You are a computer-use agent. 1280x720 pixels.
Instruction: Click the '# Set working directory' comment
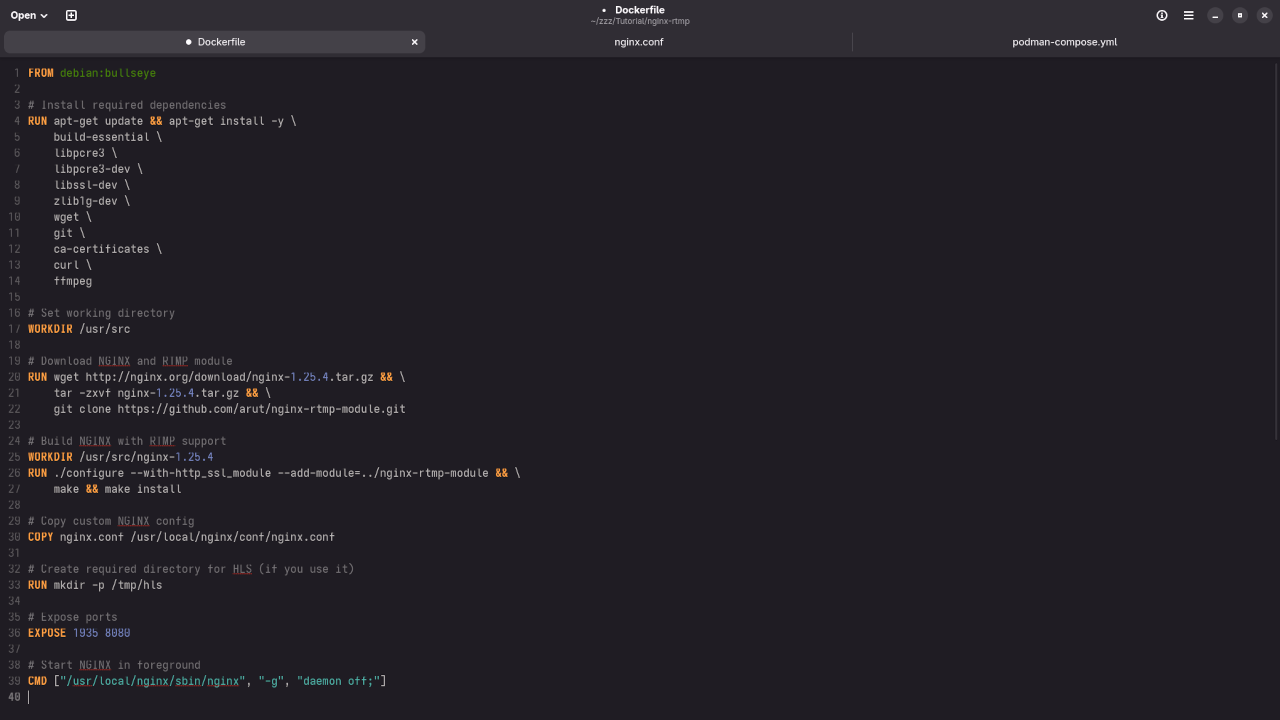[101, 313]
